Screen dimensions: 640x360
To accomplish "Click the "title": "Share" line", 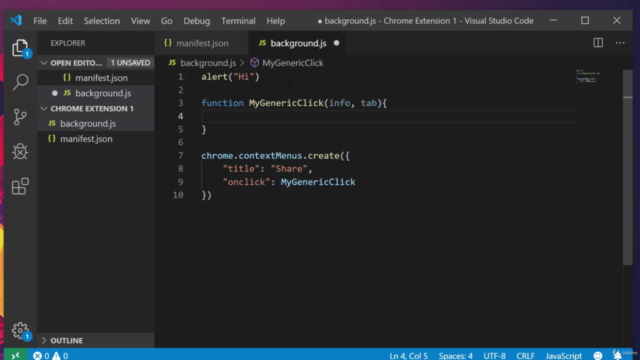I will click(268, 169).
